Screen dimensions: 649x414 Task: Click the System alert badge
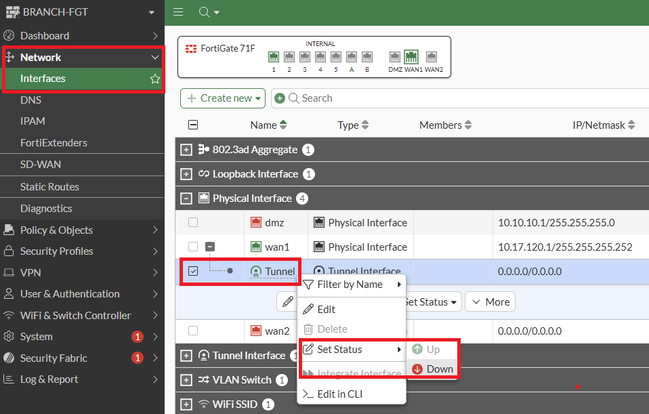pyautogui.click(x=137, y=337)
